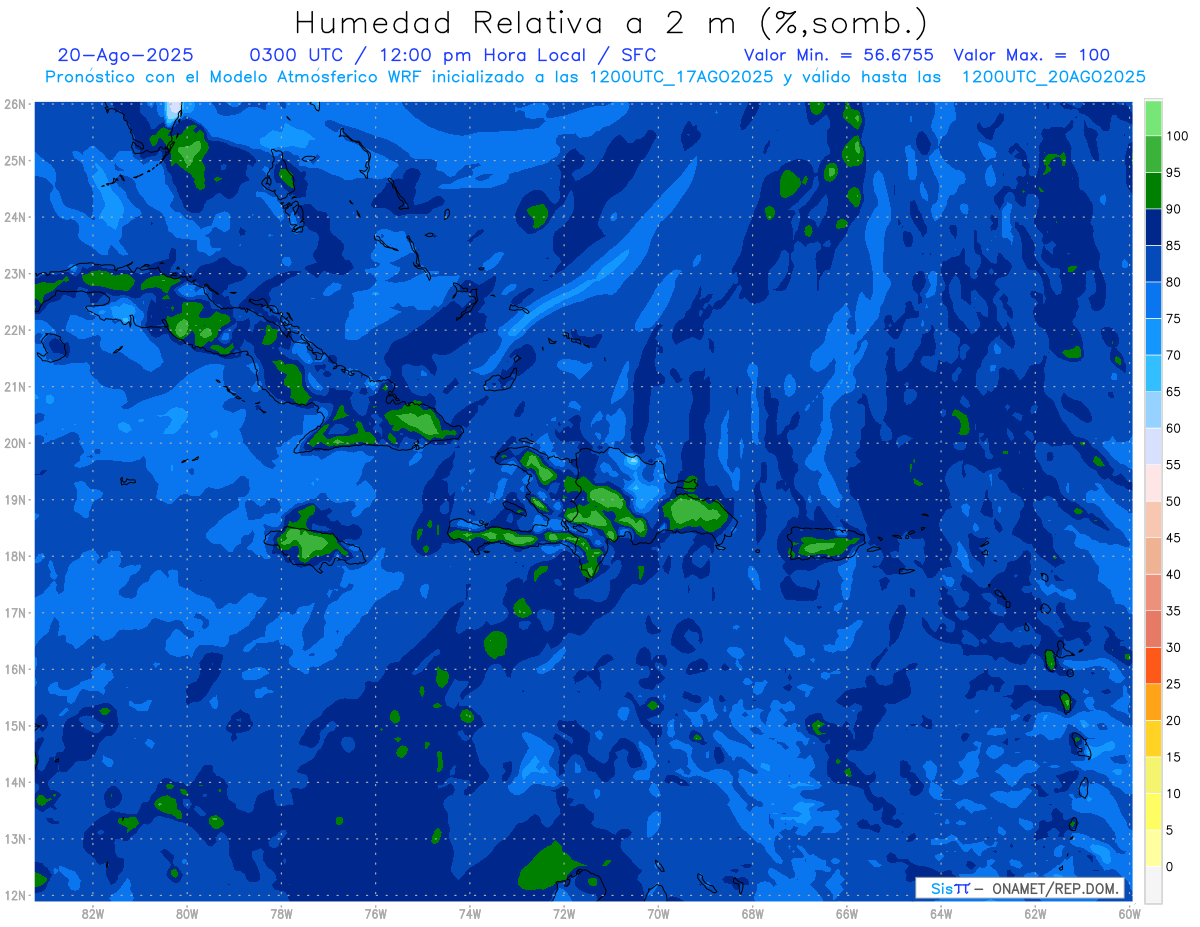Click the 'Pronóstico con el Modelo Atmosférico WRF' line
This screenshot has width=1200, height=927.
[595, 77]
